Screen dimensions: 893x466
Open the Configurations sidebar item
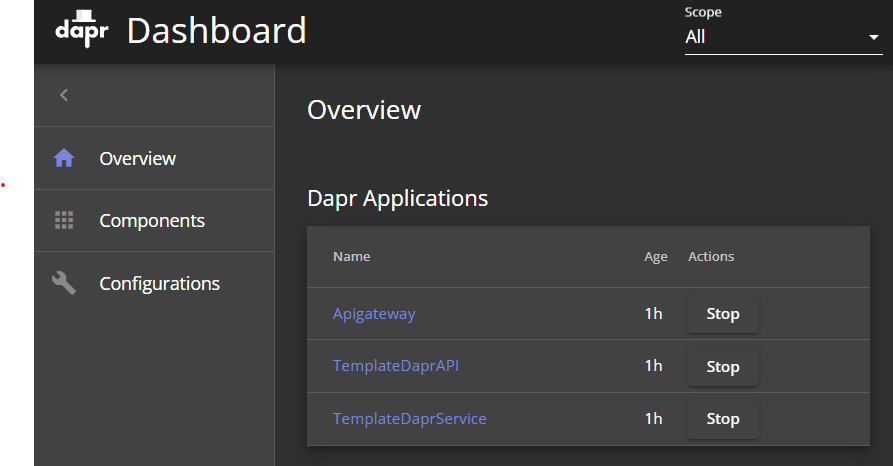coord(154,283)
